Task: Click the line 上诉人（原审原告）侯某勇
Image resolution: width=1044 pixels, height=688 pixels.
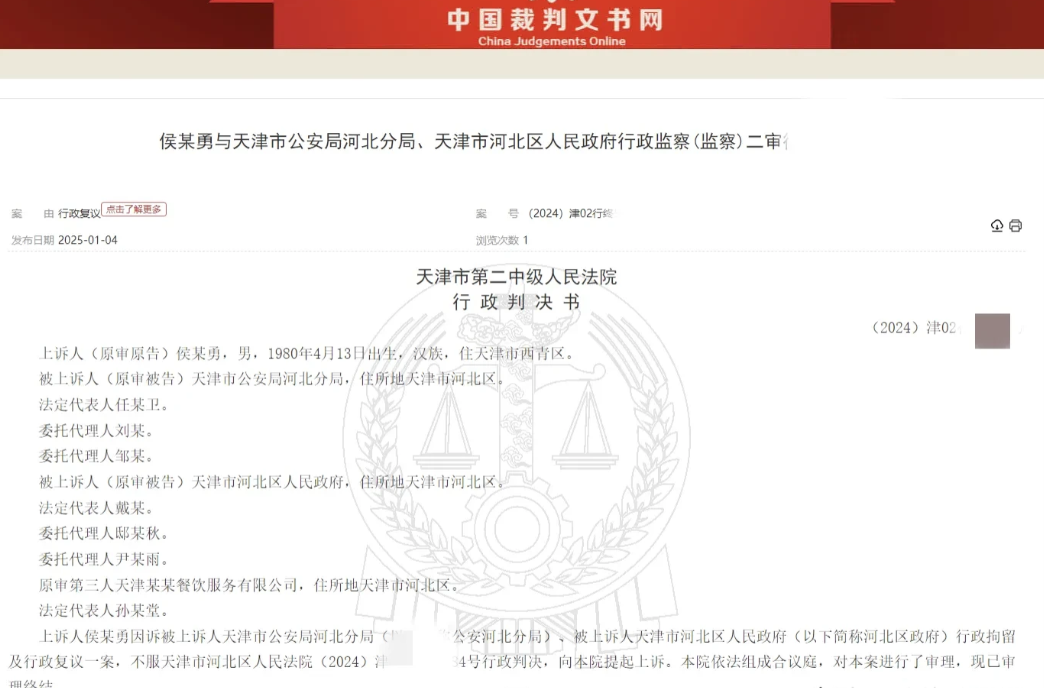Action: click(307, 353)
